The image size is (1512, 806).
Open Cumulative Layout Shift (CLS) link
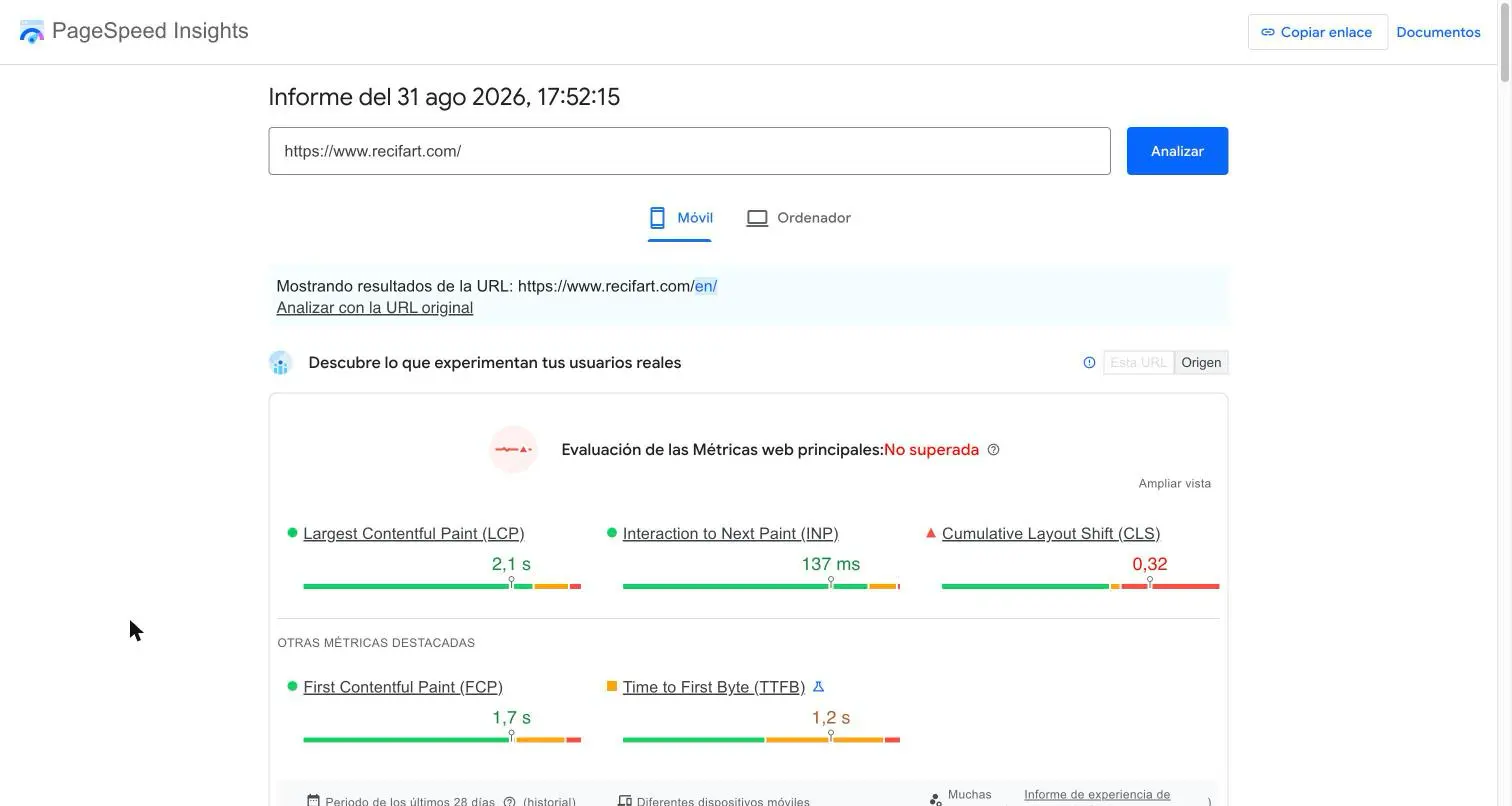coord(1051,534)
